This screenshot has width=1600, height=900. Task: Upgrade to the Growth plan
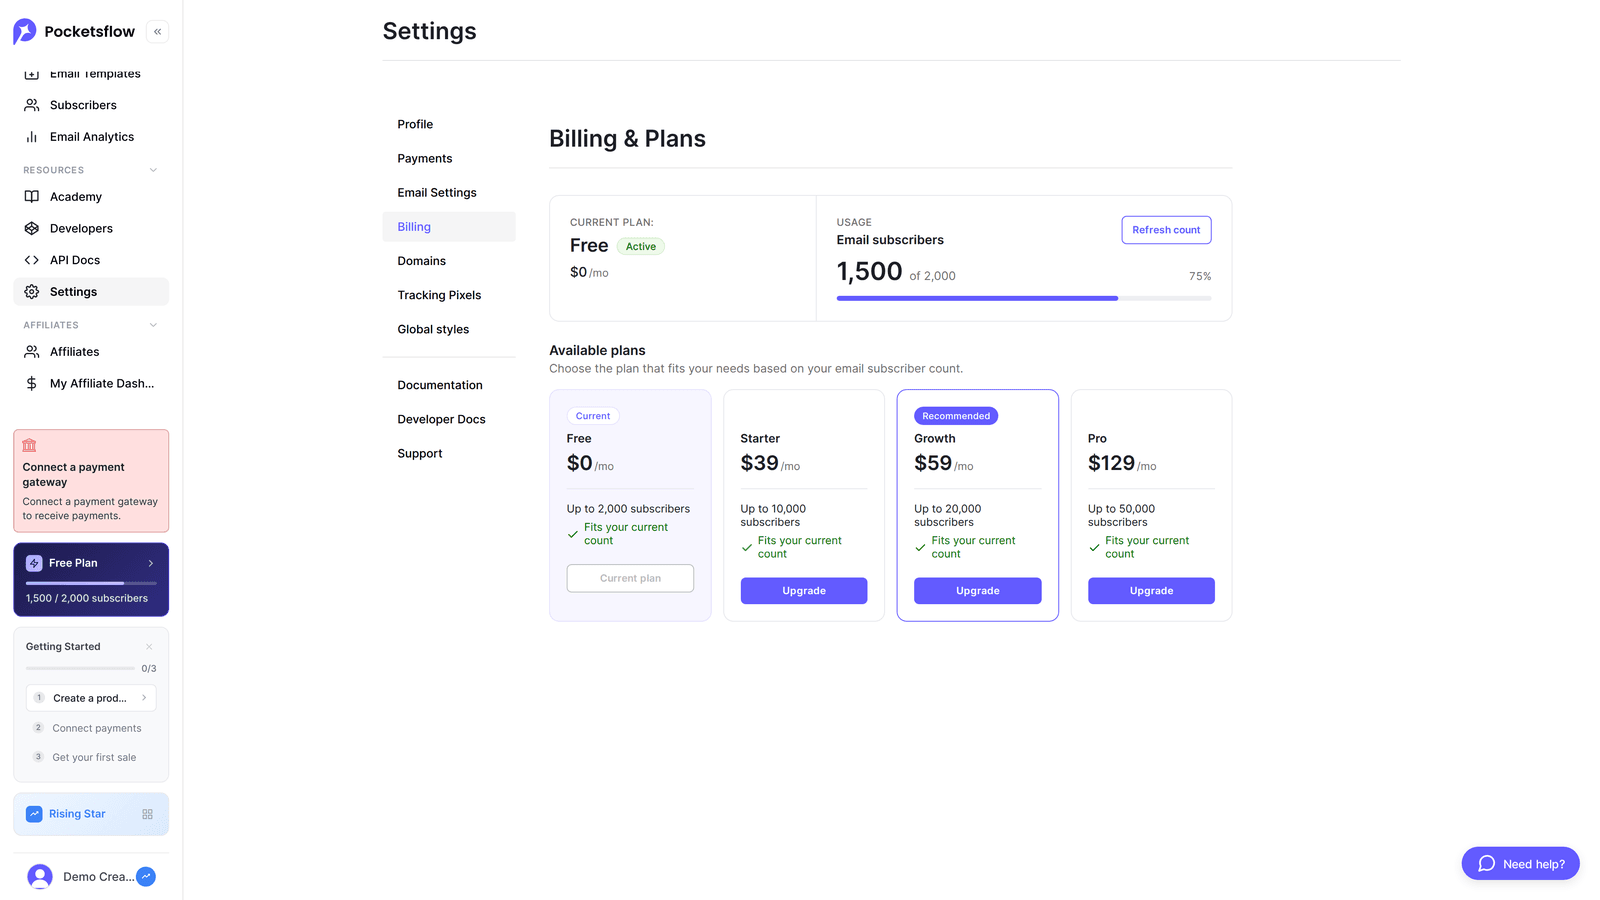[978, 591]
